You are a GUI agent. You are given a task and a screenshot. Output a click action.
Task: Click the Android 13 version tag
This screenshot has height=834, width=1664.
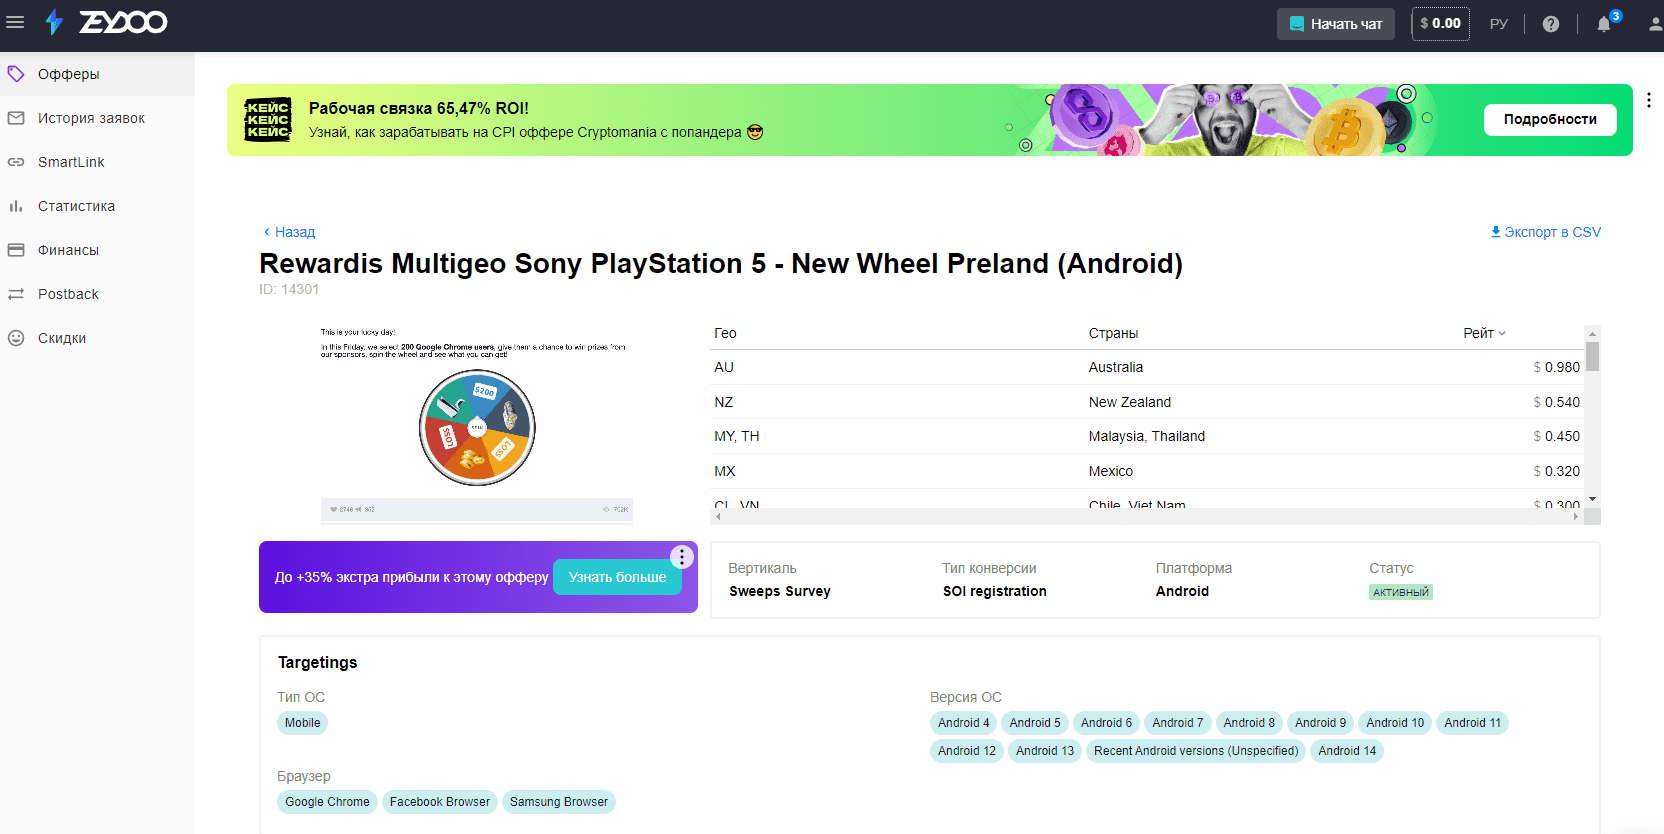coord(1045,751)
